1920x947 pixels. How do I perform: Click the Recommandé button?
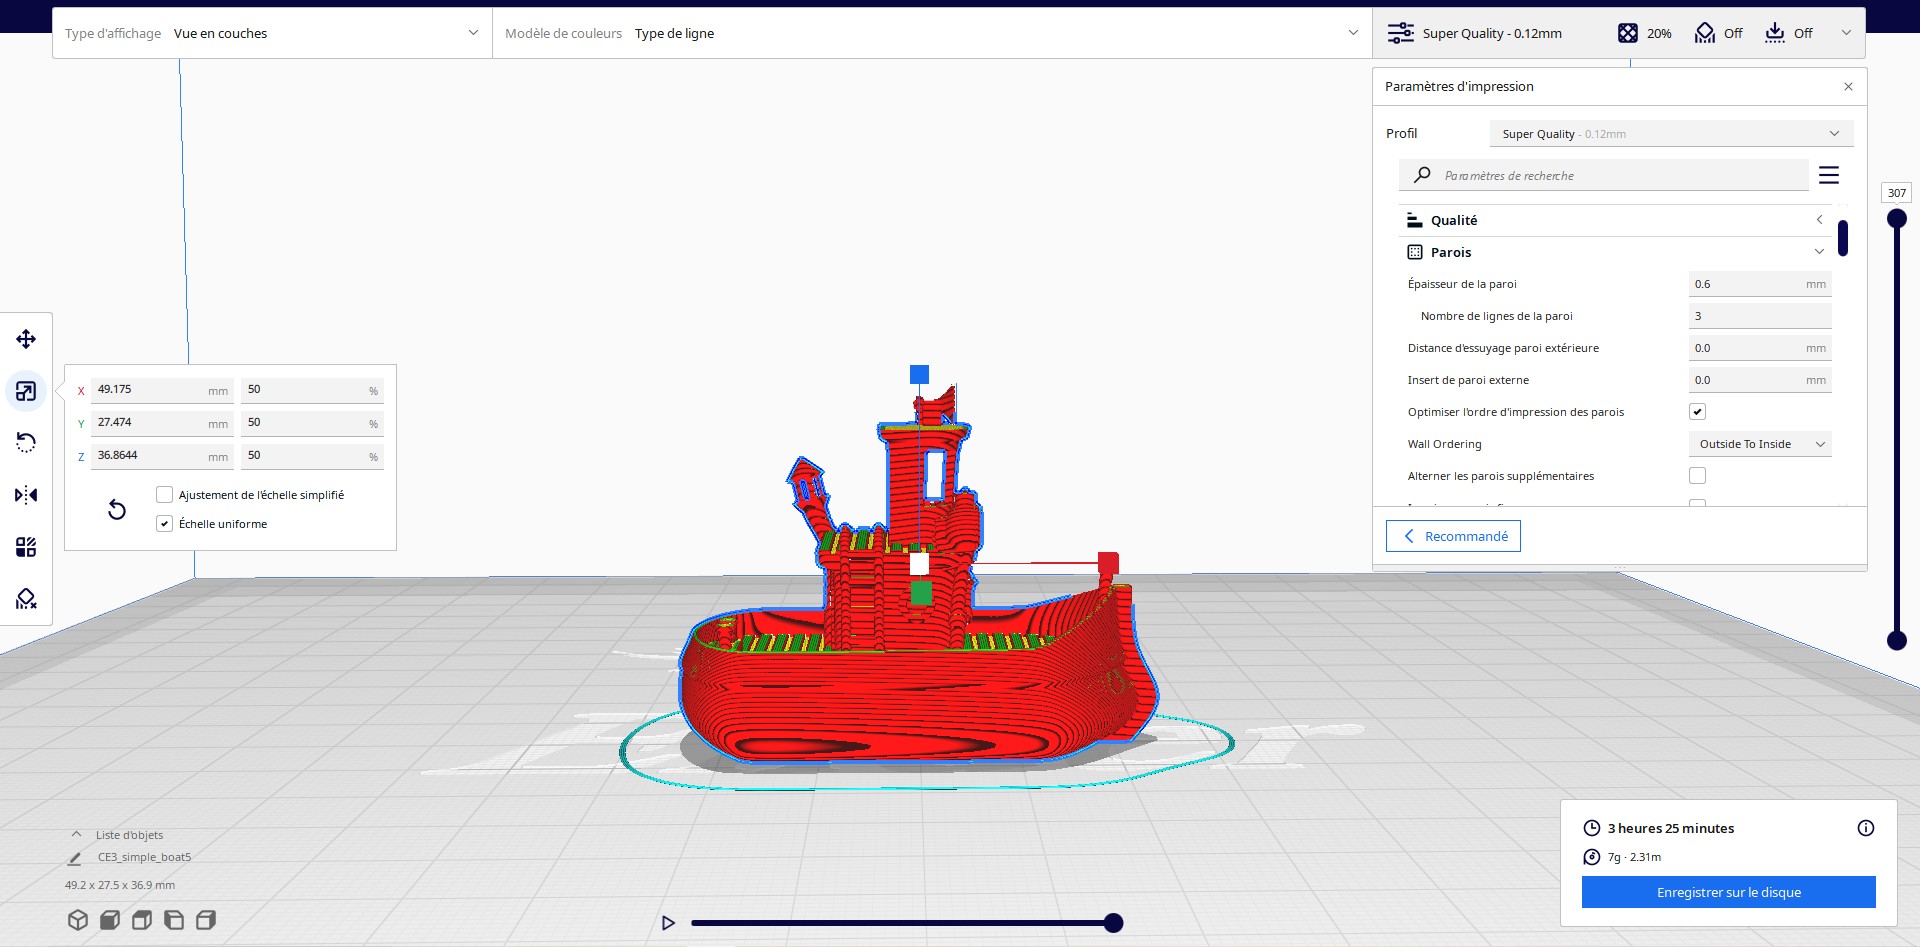tap(1453, 536)
